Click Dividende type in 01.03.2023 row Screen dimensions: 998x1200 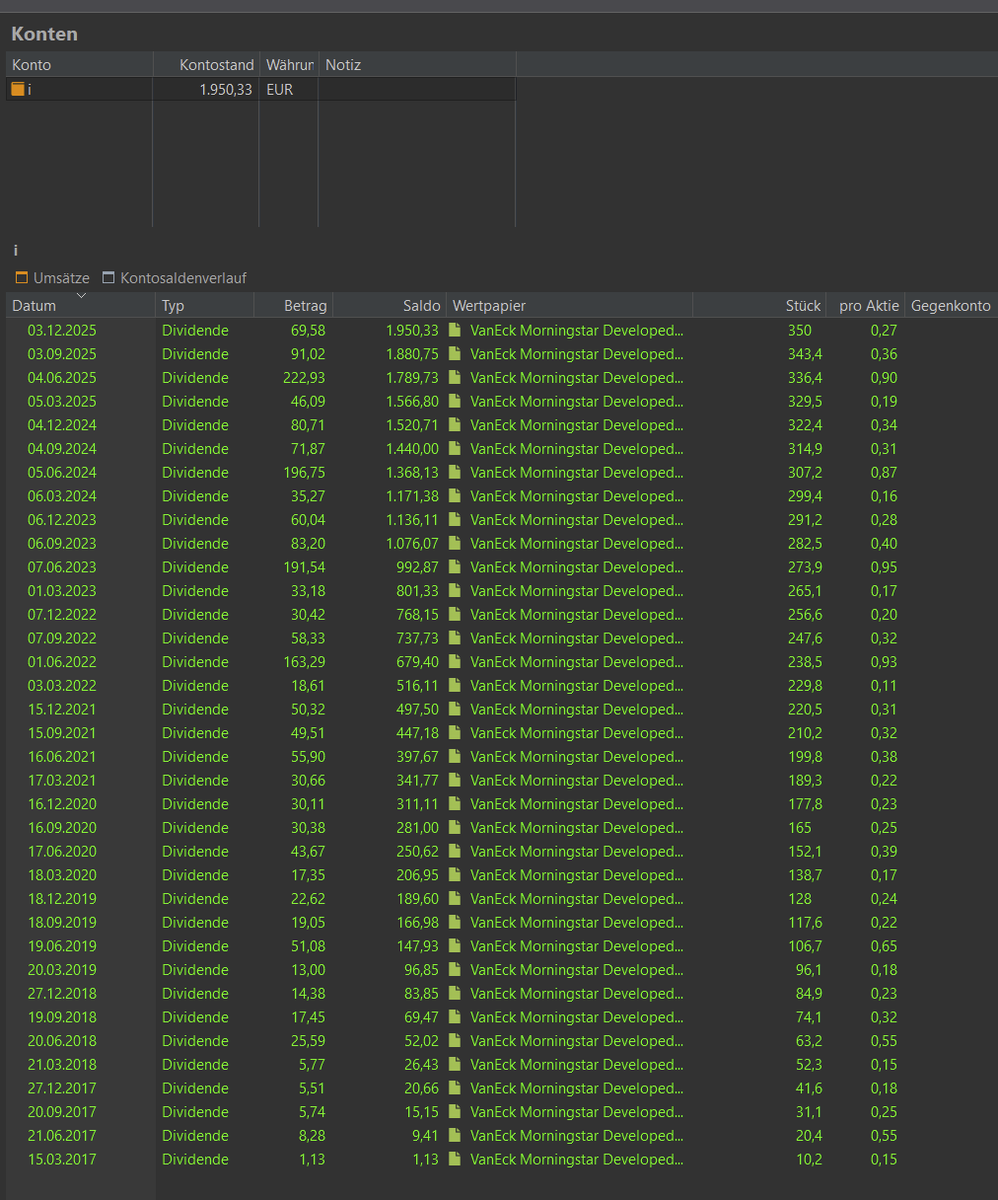pos(195,591)
